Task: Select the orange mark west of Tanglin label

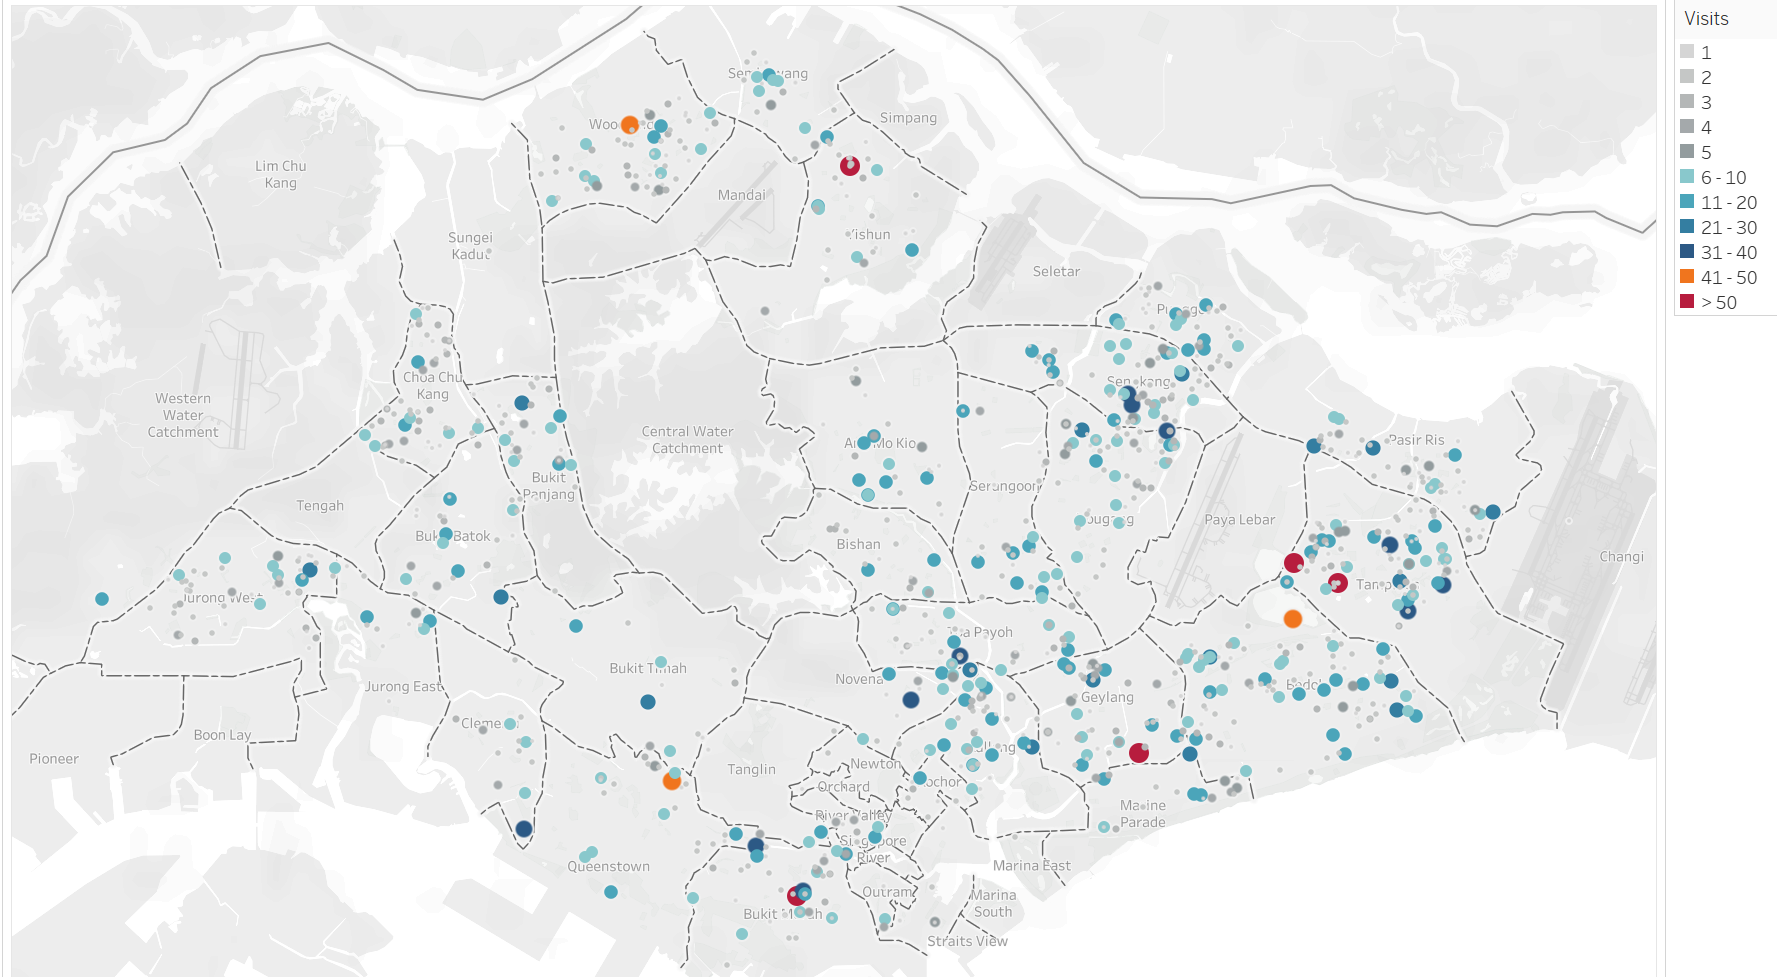Action: (x=672, y=781)
